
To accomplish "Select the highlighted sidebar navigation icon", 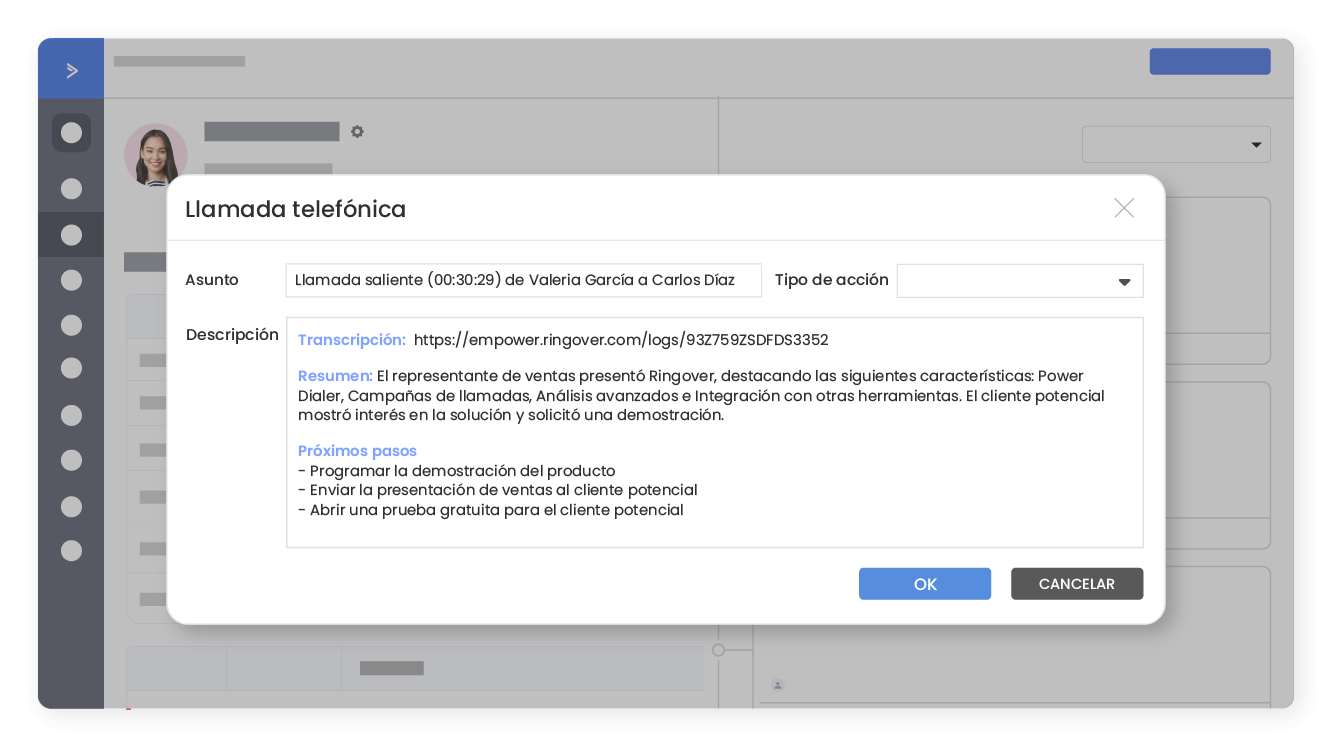I will pyautogui.click(x=71, y=235).
